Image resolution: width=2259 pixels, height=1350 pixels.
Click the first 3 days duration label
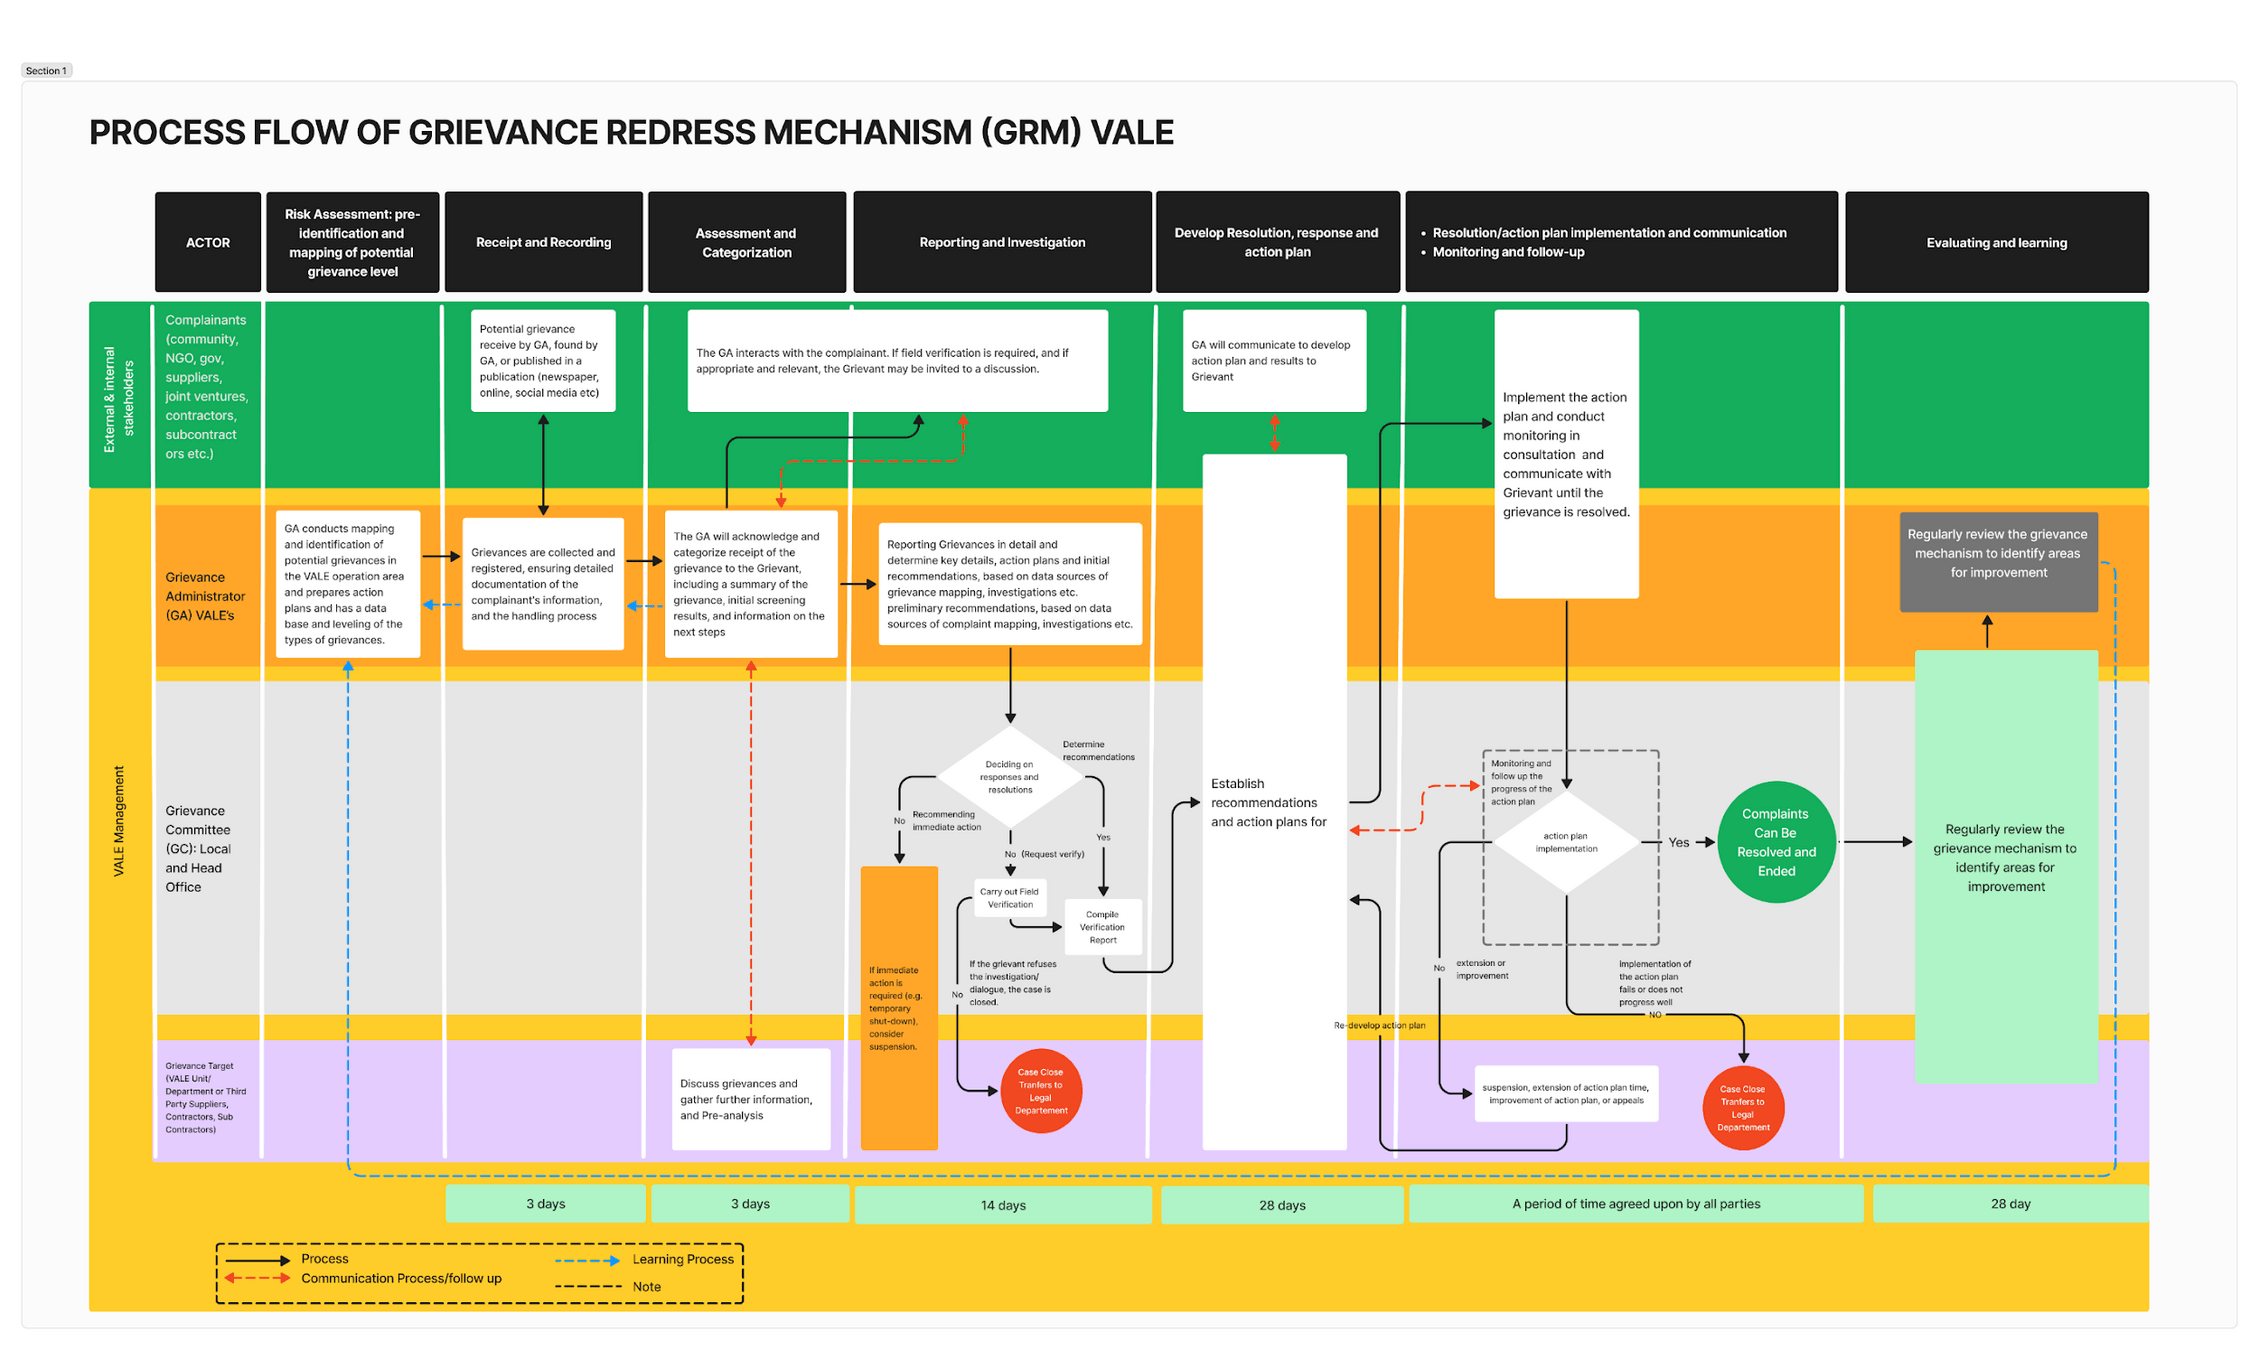(545, 1204)
